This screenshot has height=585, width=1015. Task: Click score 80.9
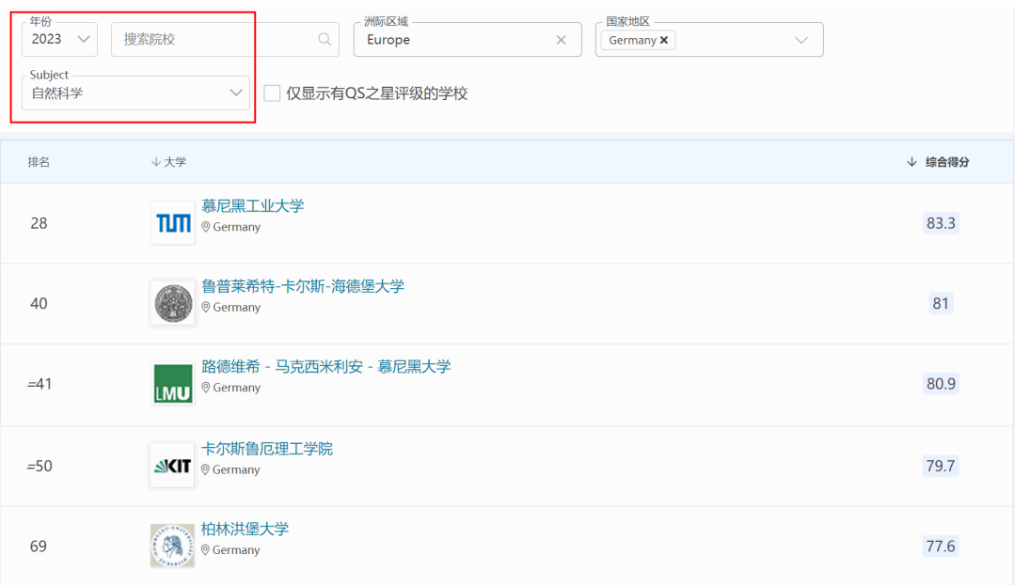(x=941, y=384)
